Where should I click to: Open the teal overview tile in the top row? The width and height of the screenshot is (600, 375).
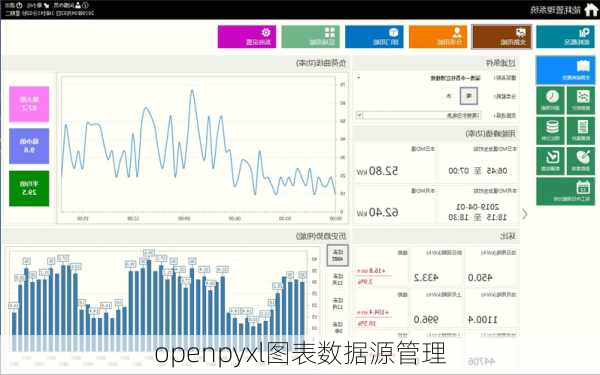pyautogui.click(x=566, y=37)
